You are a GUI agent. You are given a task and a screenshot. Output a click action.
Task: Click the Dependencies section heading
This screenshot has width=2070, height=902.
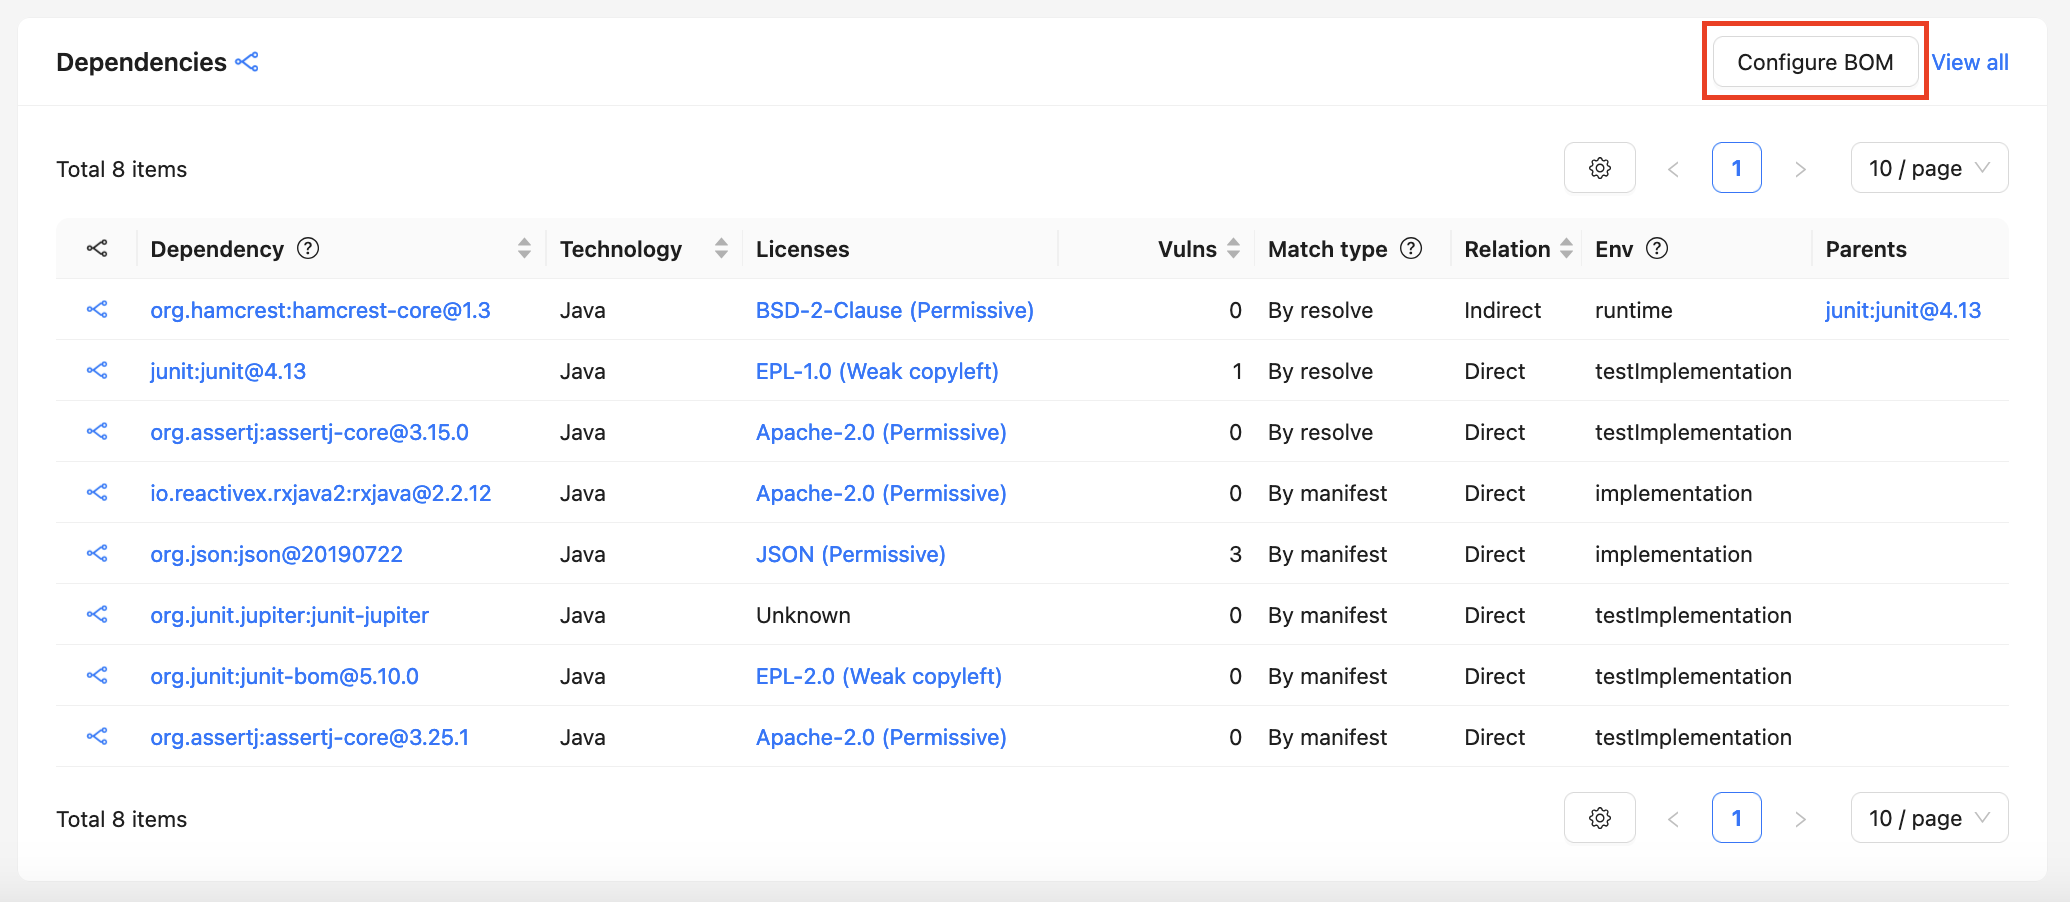[141, 62]
